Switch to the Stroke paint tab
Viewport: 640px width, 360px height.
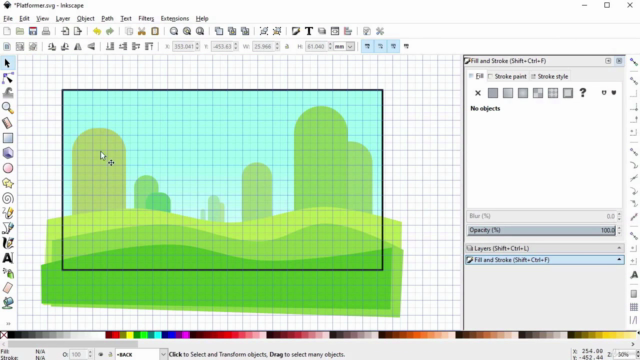pyautogui.click(x=507, y=76)
